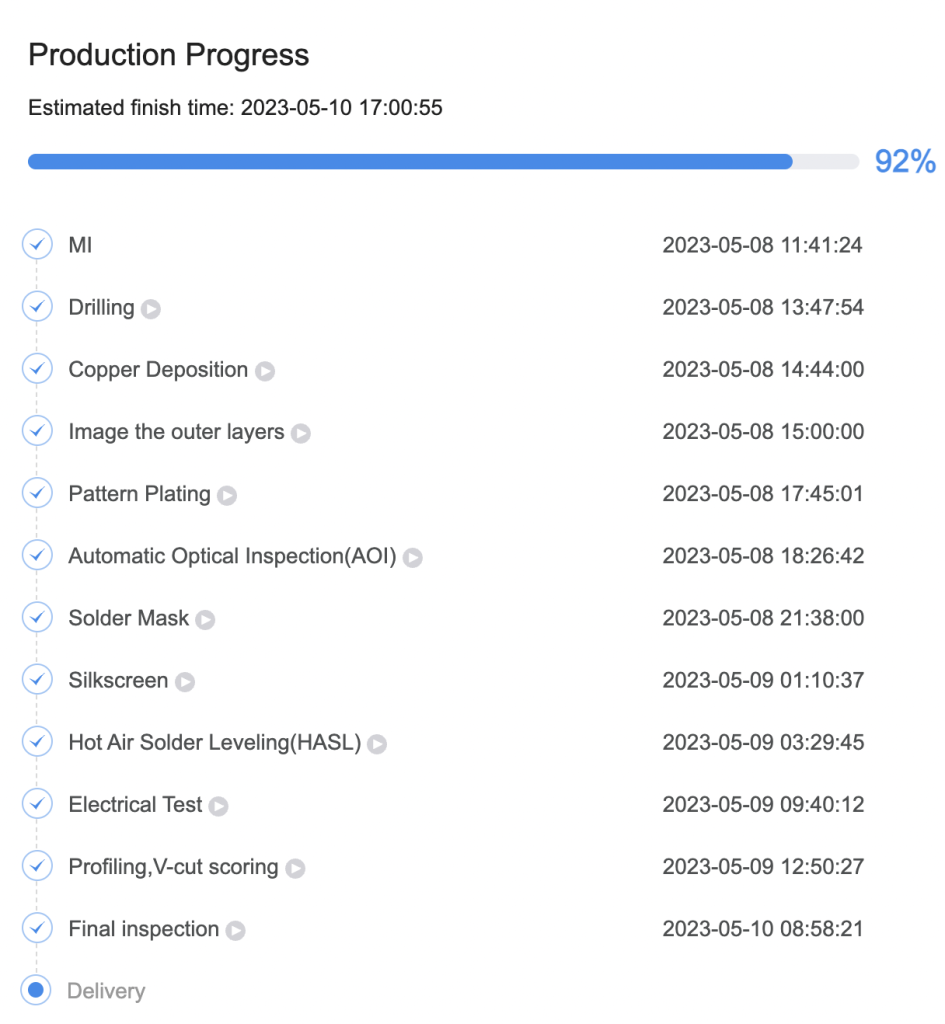This screenshot has height=1024, width=945.
Task: Play the Silkscreen step video icon
Action: point(185,682)
